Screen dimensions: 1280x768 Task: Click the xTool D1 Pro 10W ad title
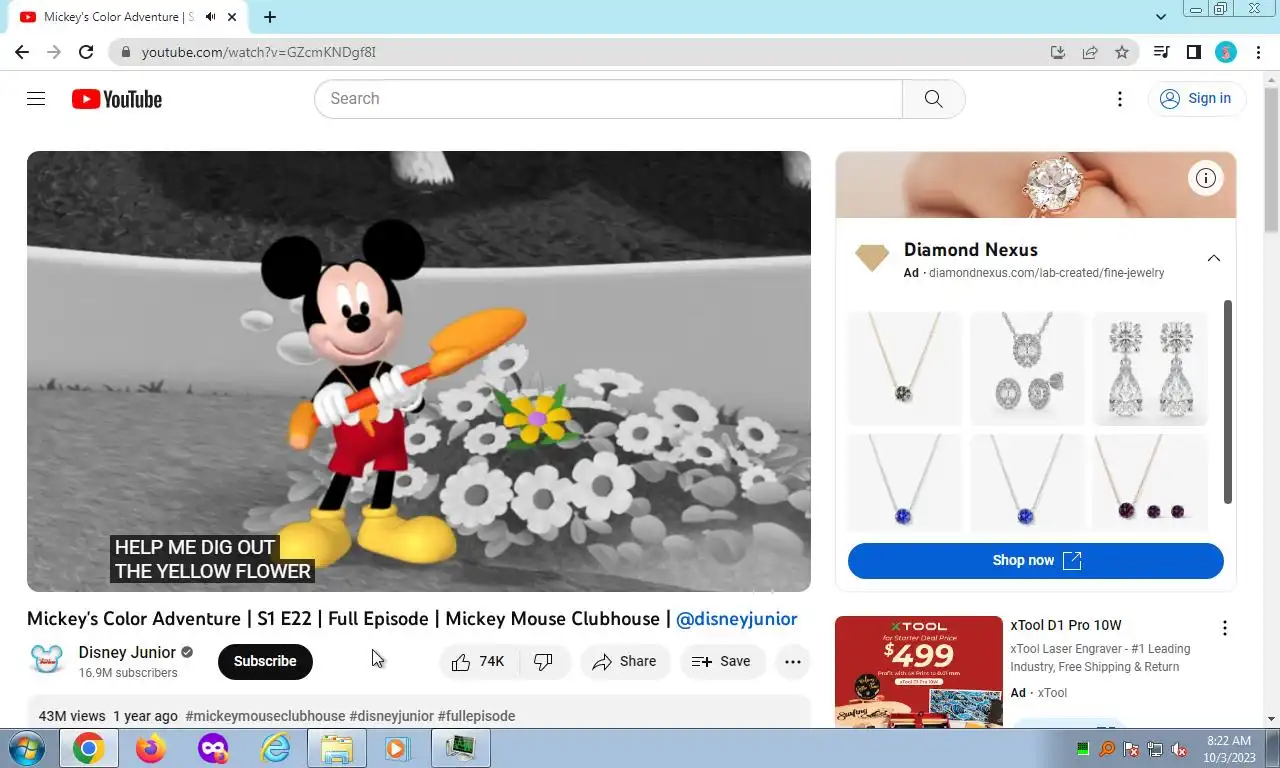pyautogui.click(x=1066, y=626)
